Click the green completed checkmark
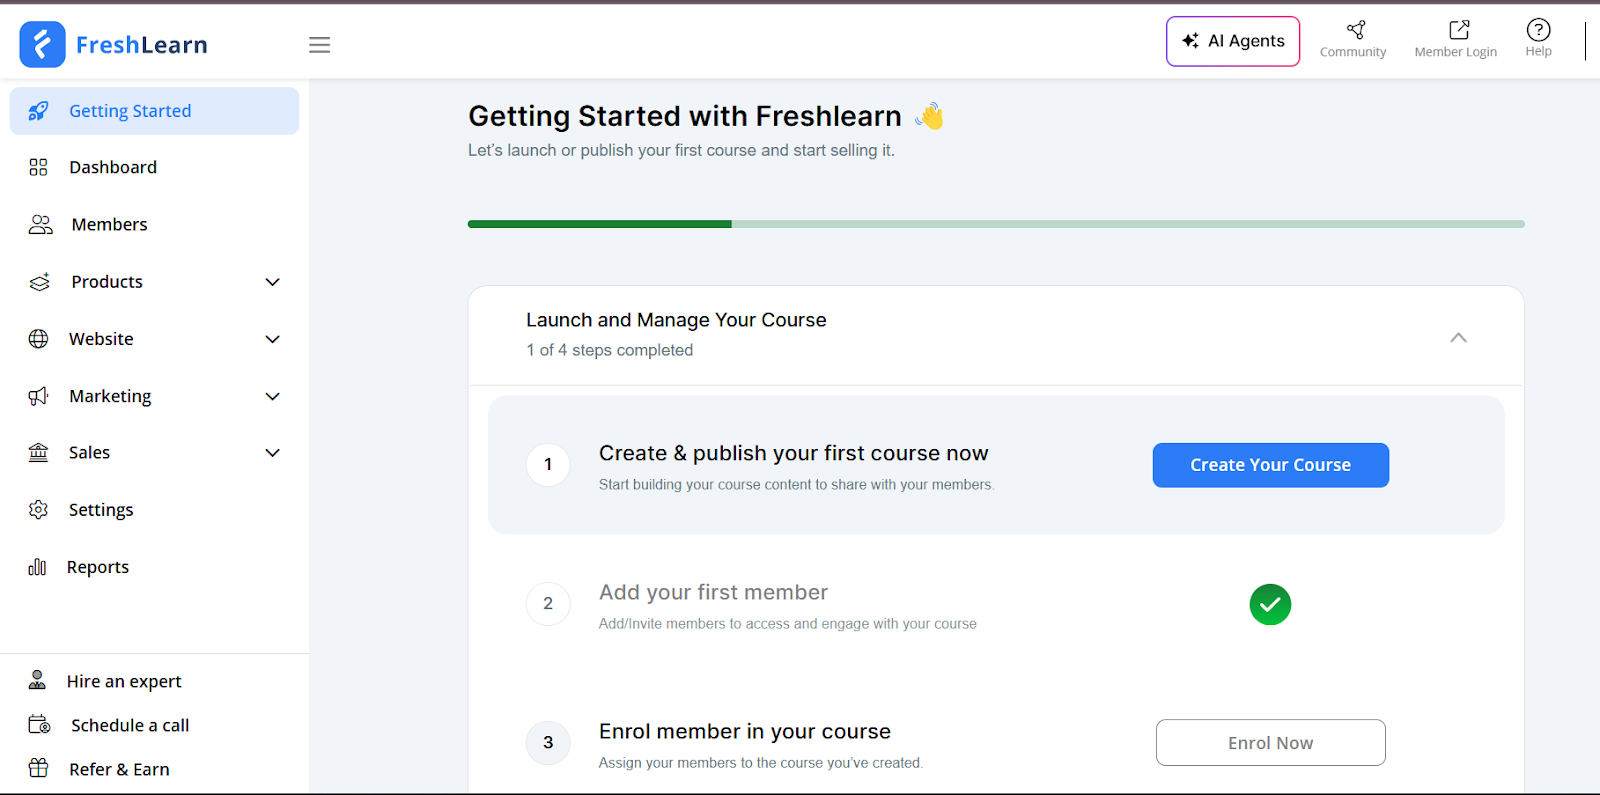Viewport: 1600px width, 795px height. [1270, 605]
